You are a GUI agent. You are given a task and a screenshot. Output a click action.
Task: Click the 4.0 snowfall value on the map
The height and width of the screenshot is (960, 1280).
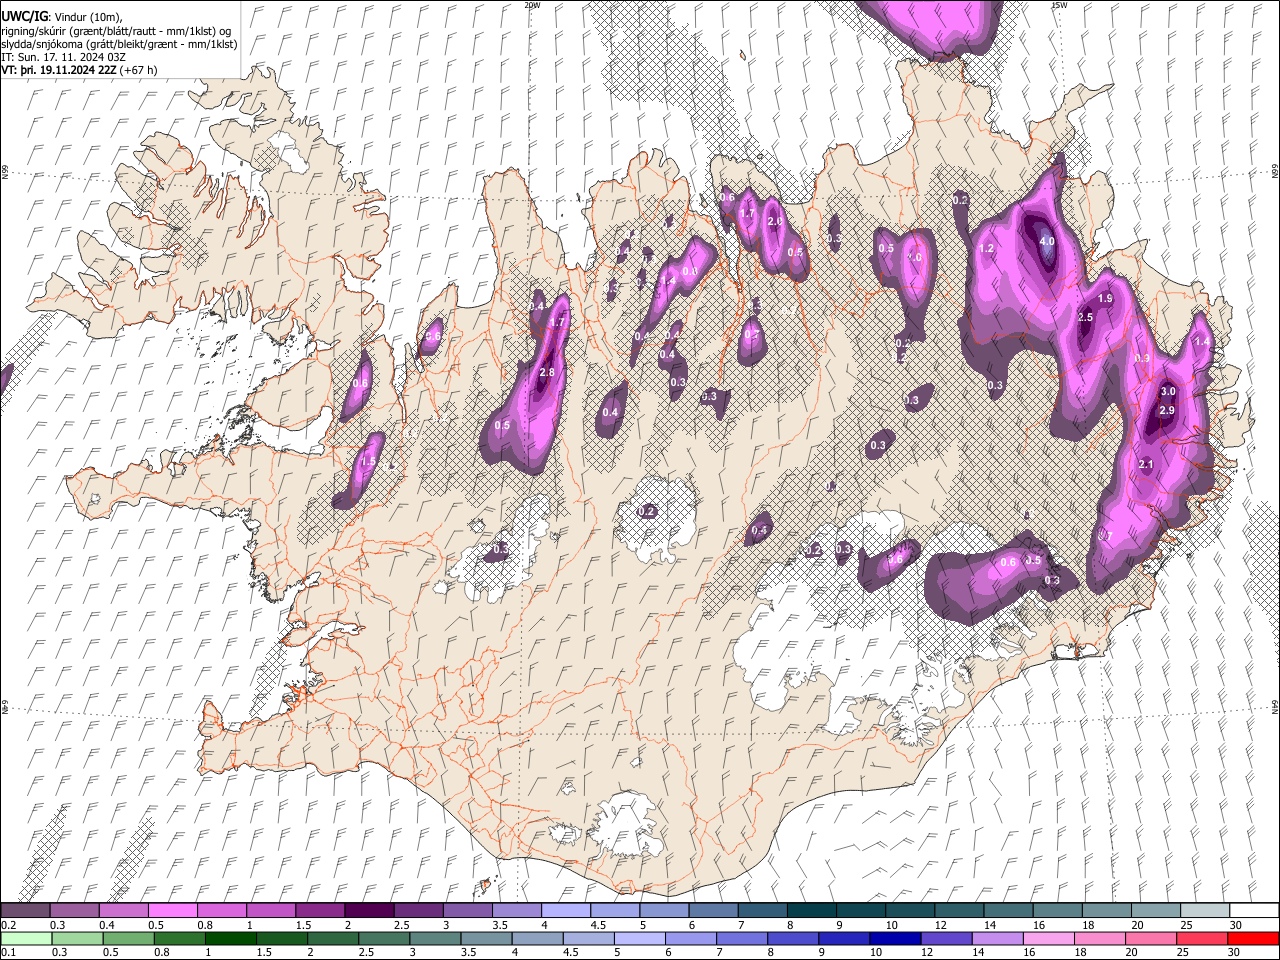1047,241
